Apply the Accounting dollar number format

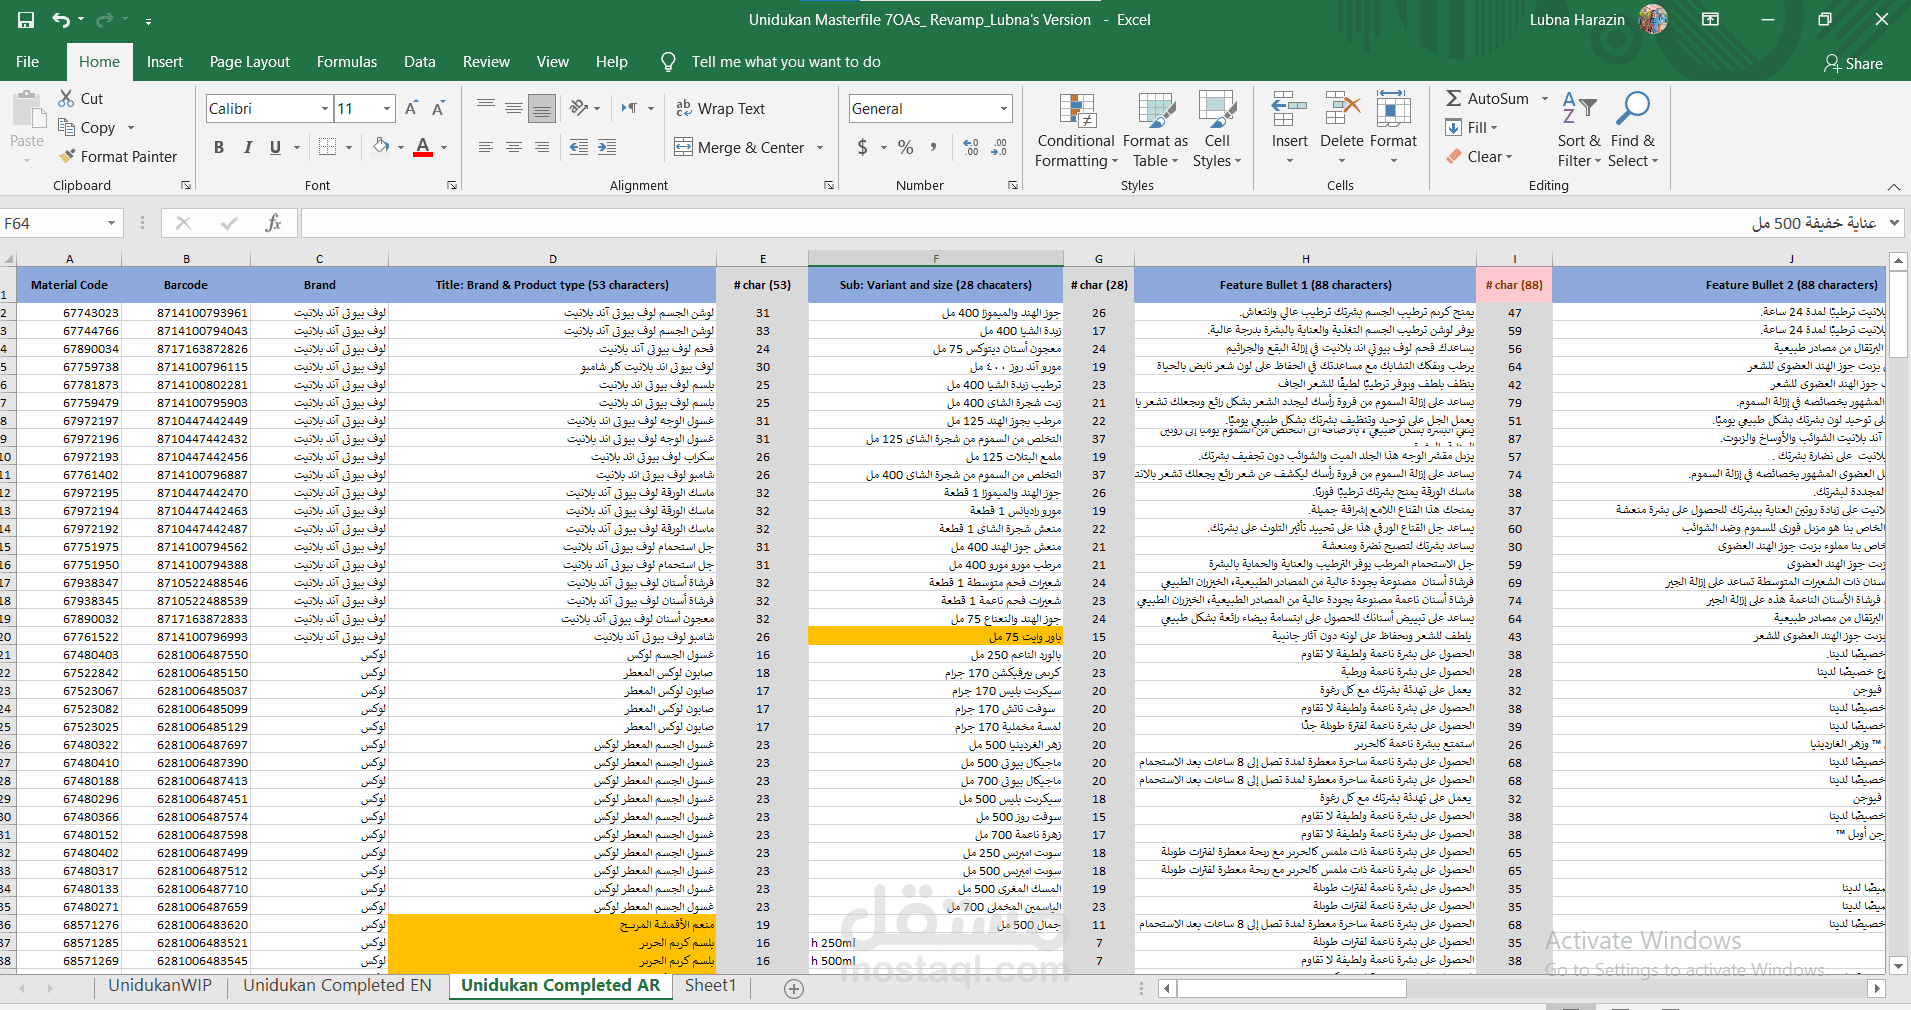[x=863, y=147]
